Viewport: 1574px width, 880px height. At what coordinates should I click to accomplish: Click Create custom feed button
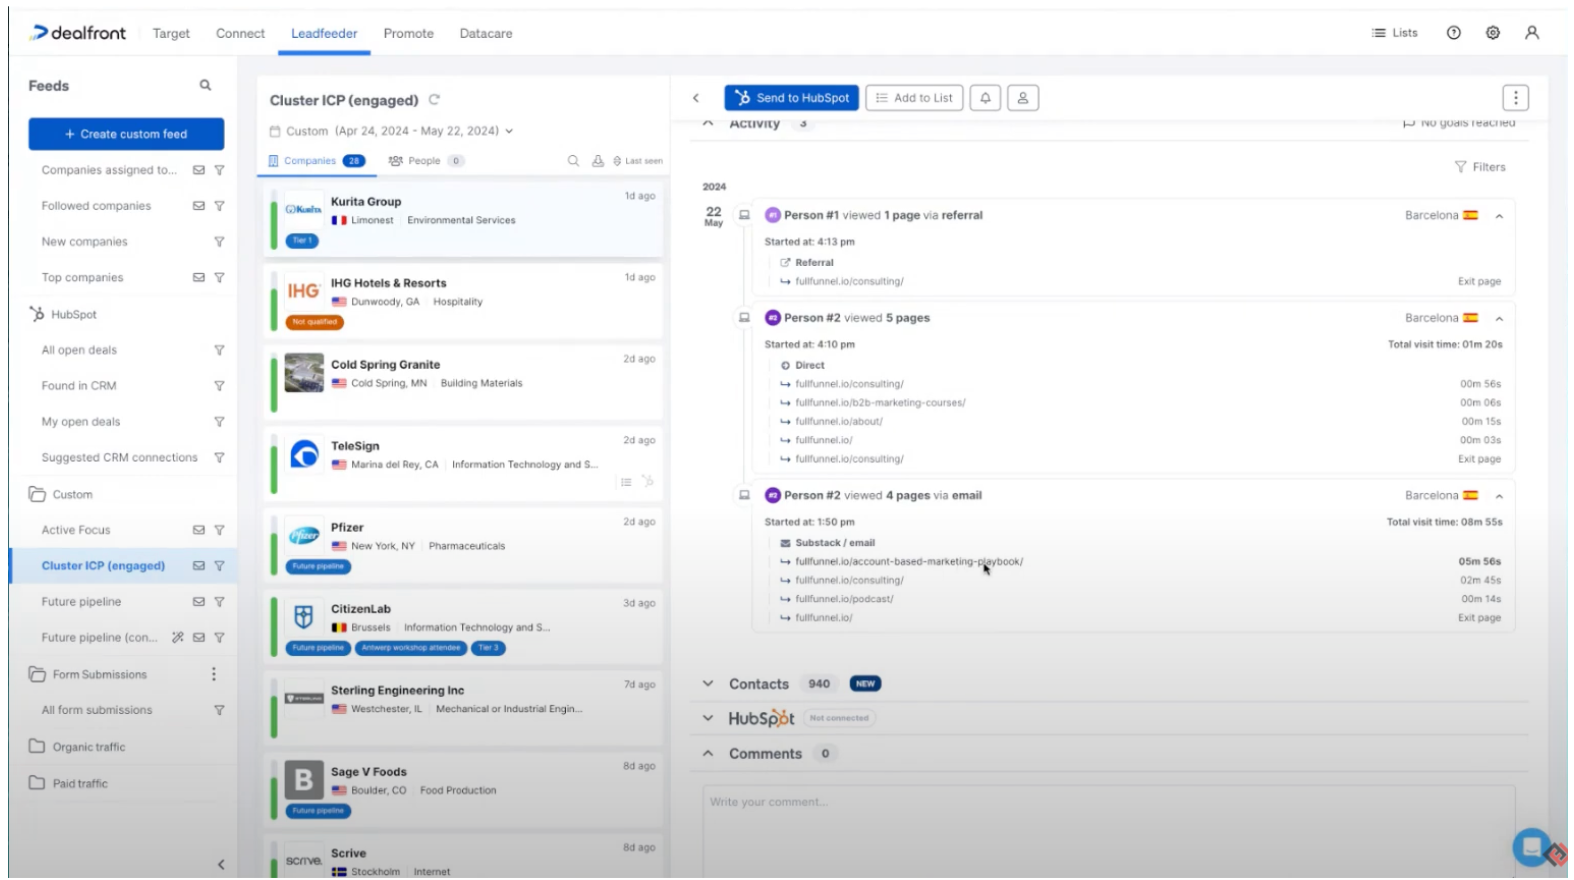point(126,134)
